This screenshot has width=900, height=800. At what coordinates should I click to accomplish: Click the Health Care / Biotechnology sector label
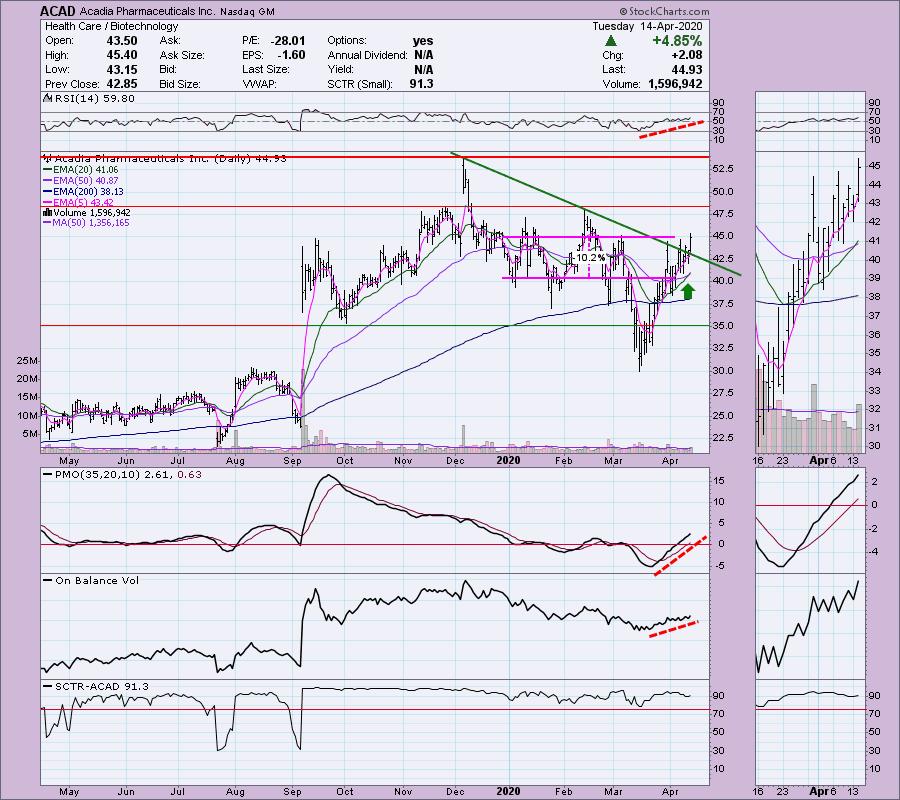[x=111, y=26]
